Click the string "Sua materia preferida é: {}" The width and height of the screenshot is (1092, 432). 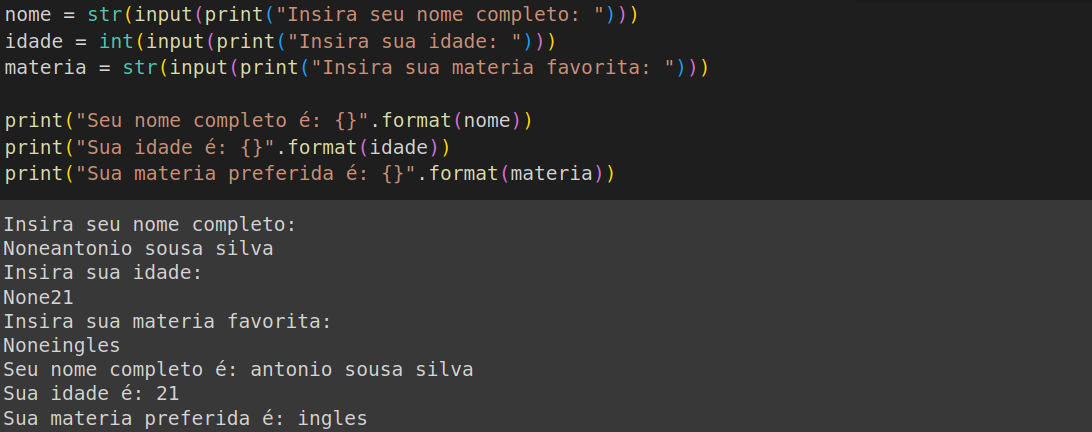[245, 173]
